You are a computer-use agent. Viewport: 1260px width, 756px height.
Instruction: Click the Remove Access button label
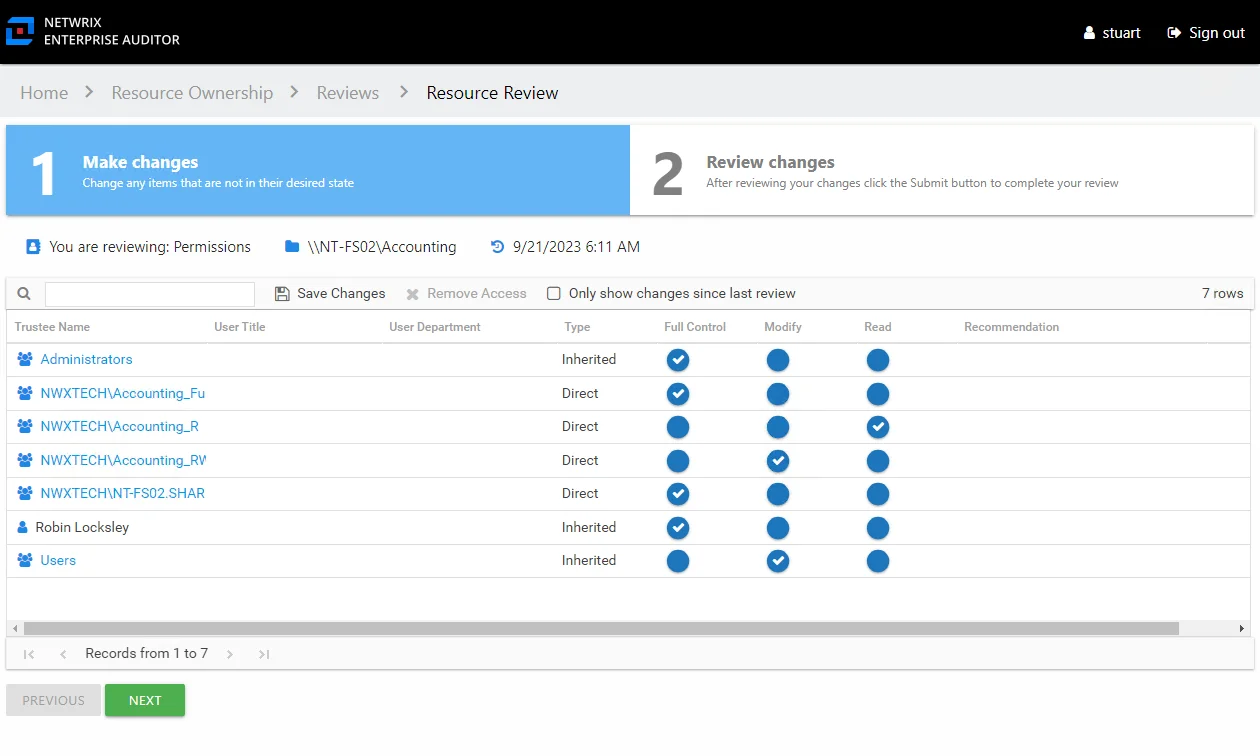click(477, 294)
